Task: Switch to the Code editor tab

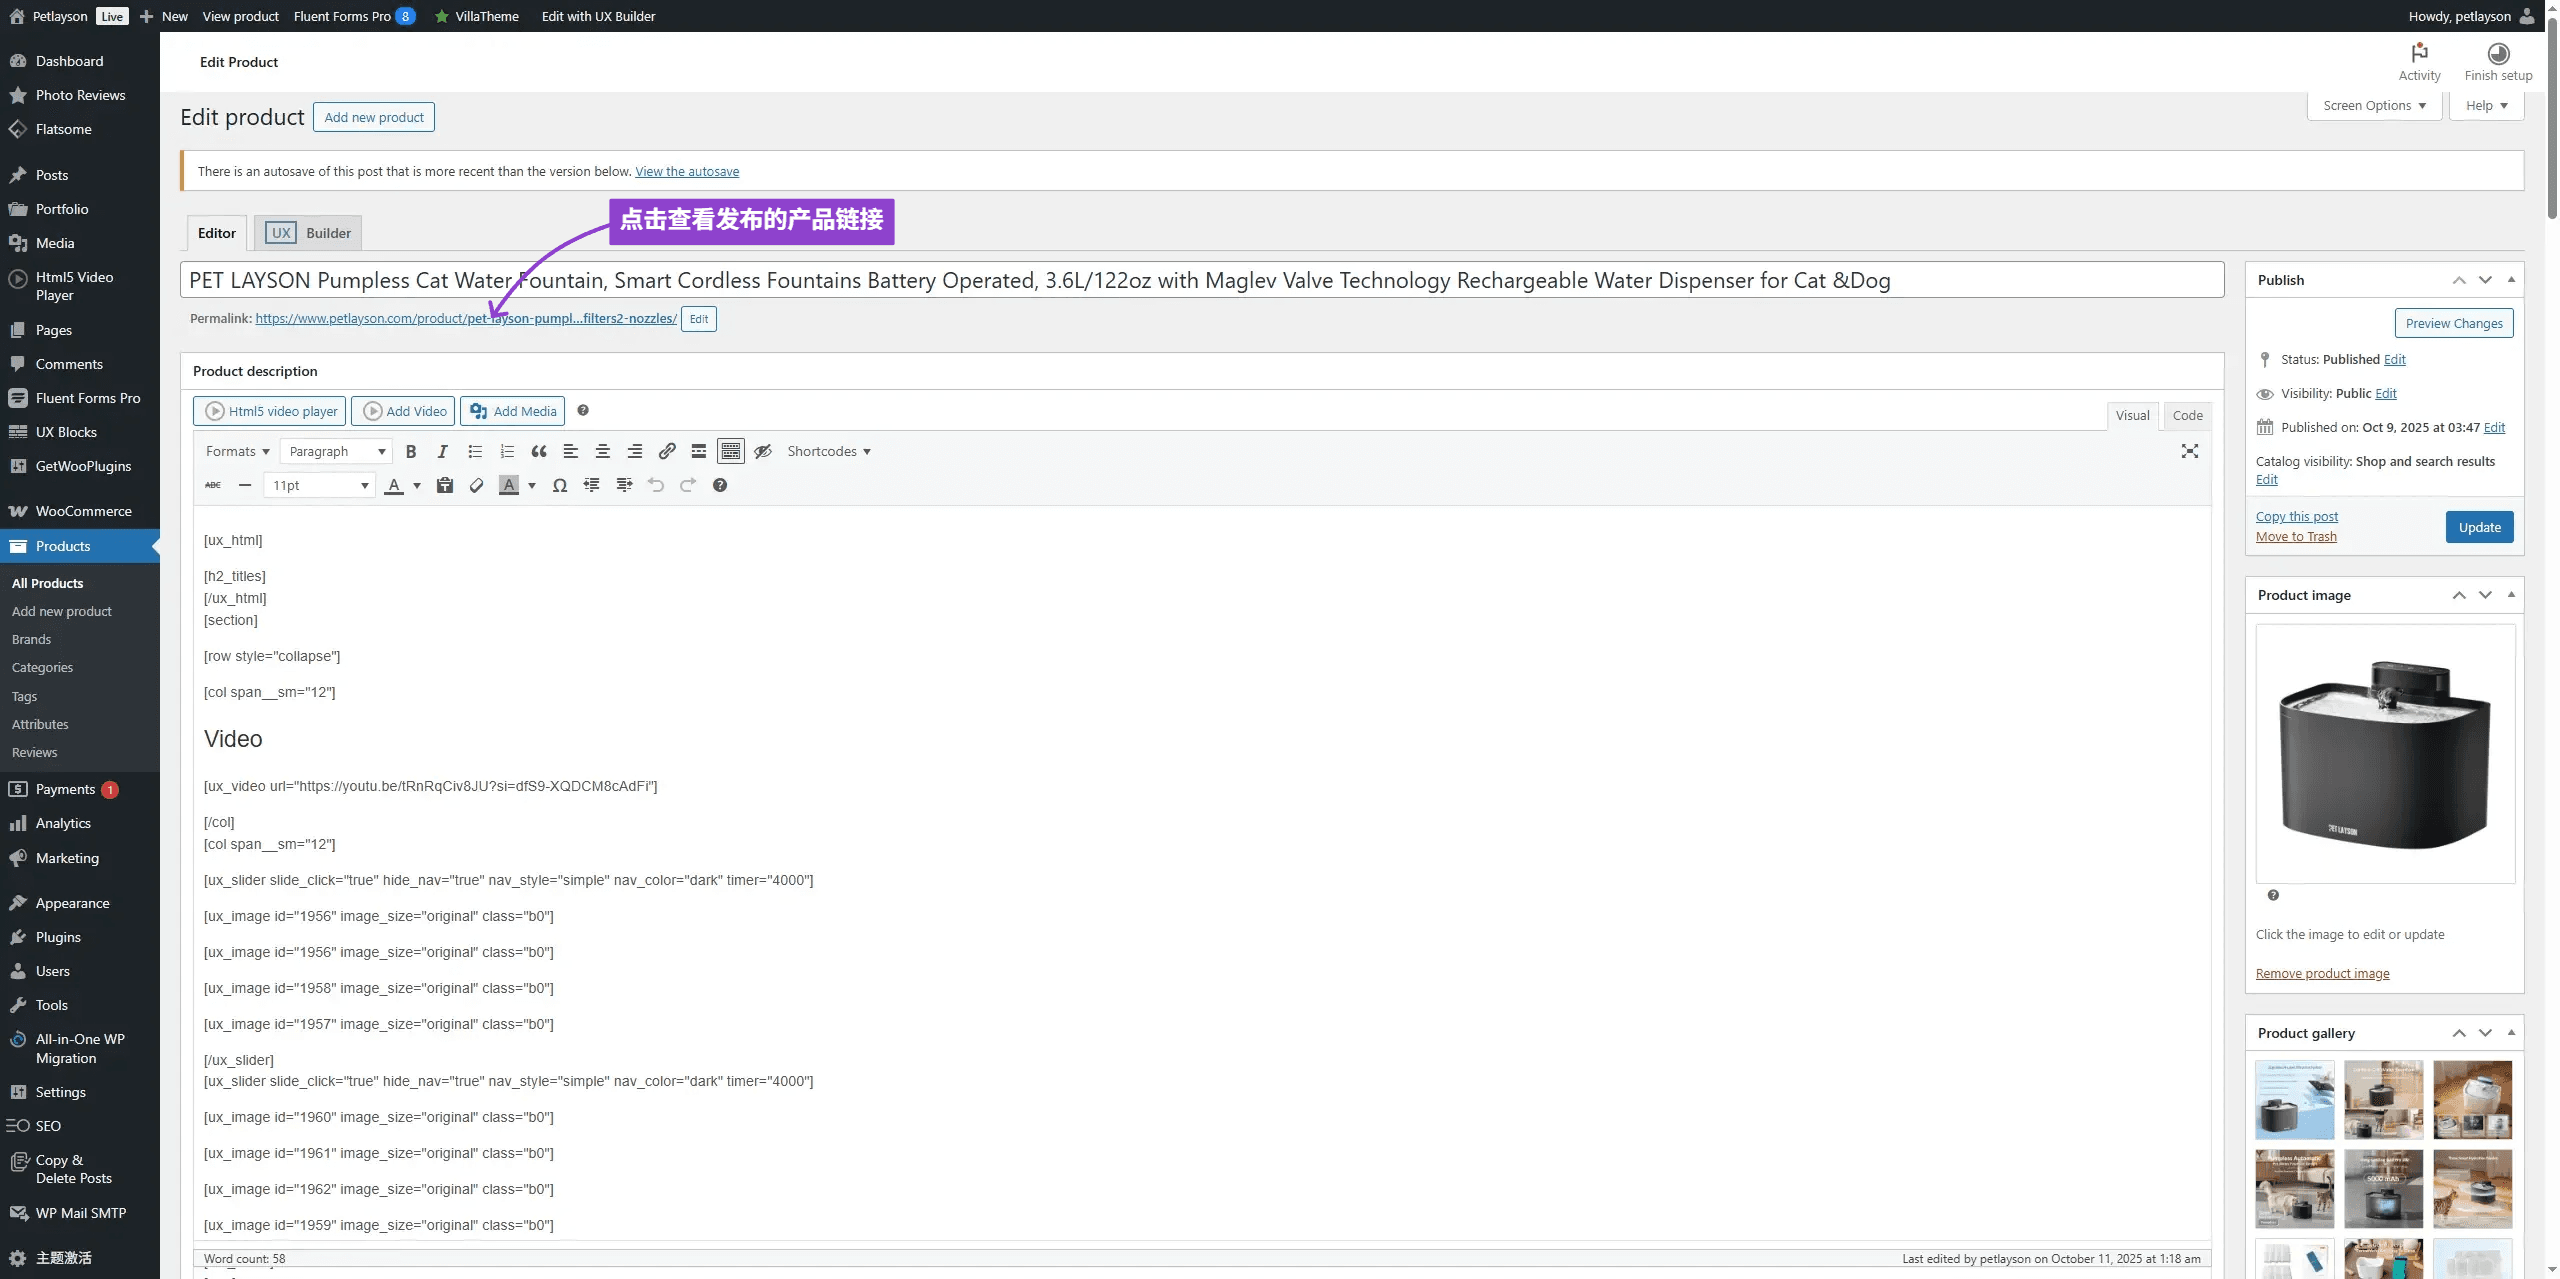Action: [x=2187, y=416]
